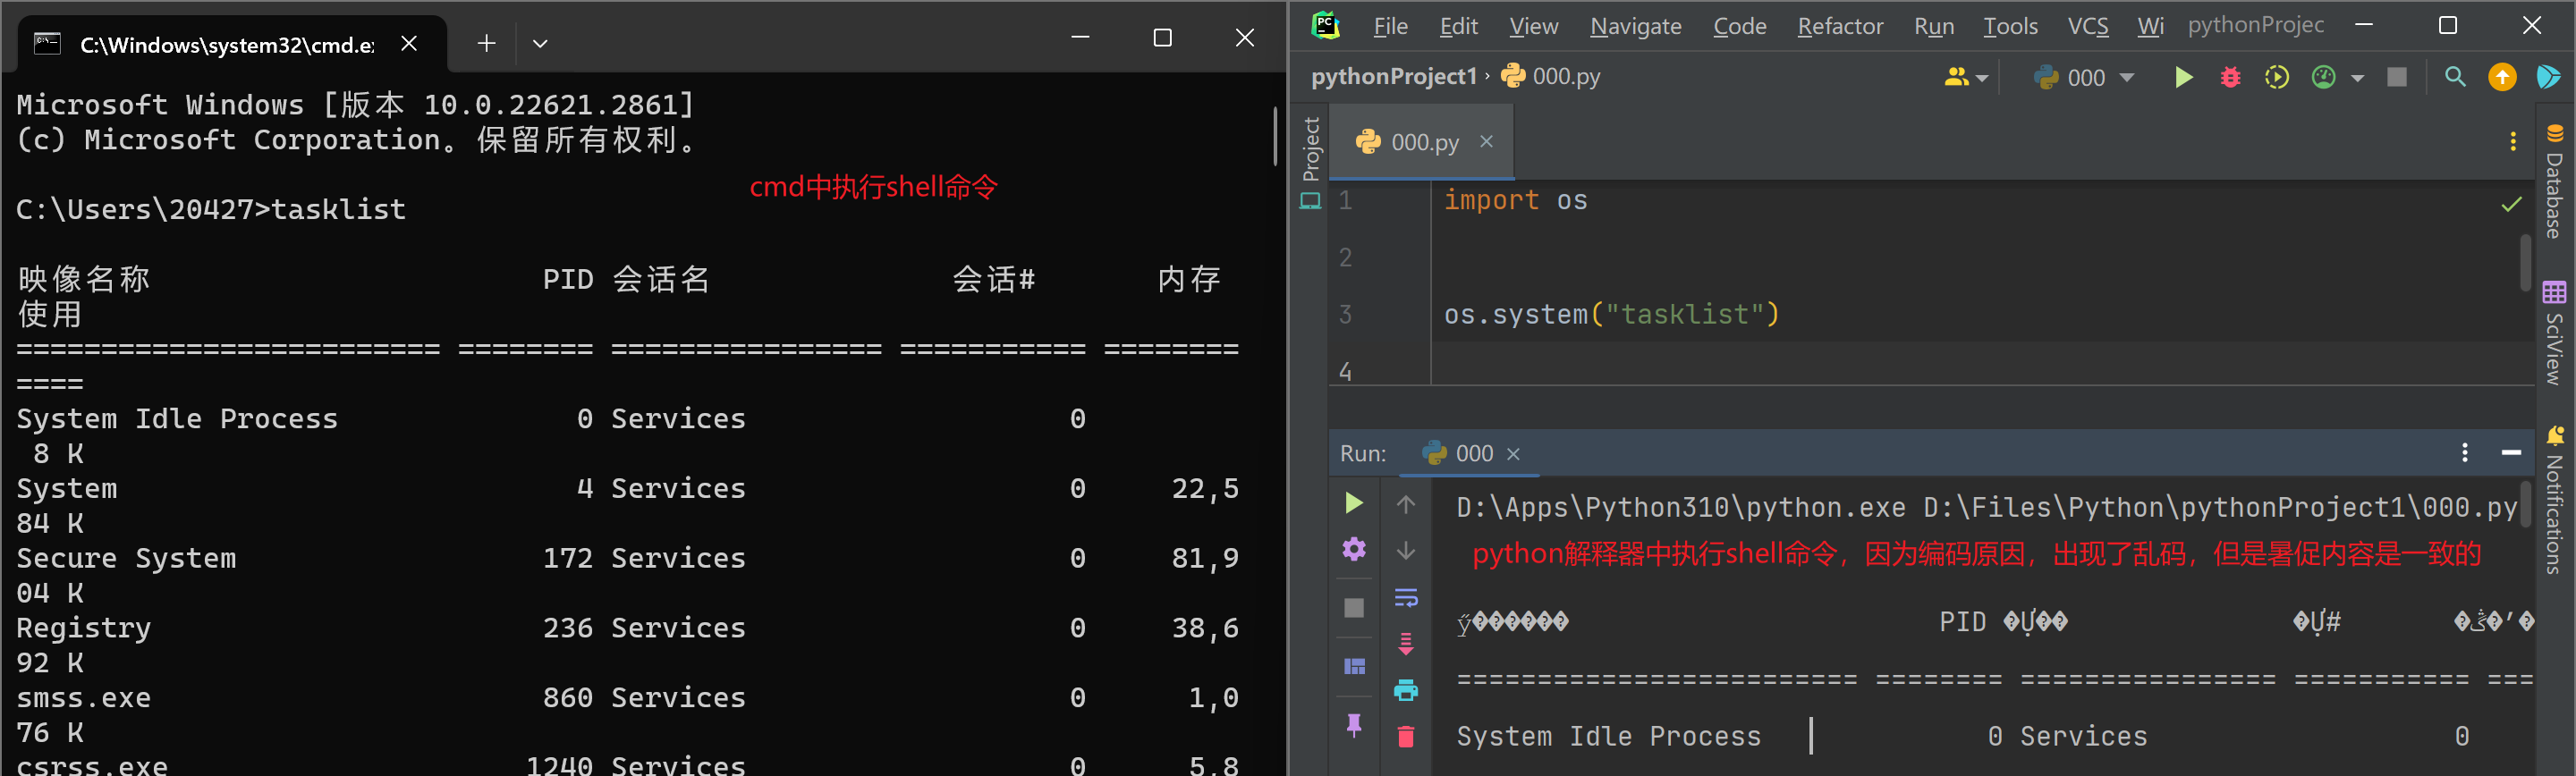This screenshot has height=776, width=2576.
Task: Open run settings wrench-gear icon
Action: tap(1354, 549)
